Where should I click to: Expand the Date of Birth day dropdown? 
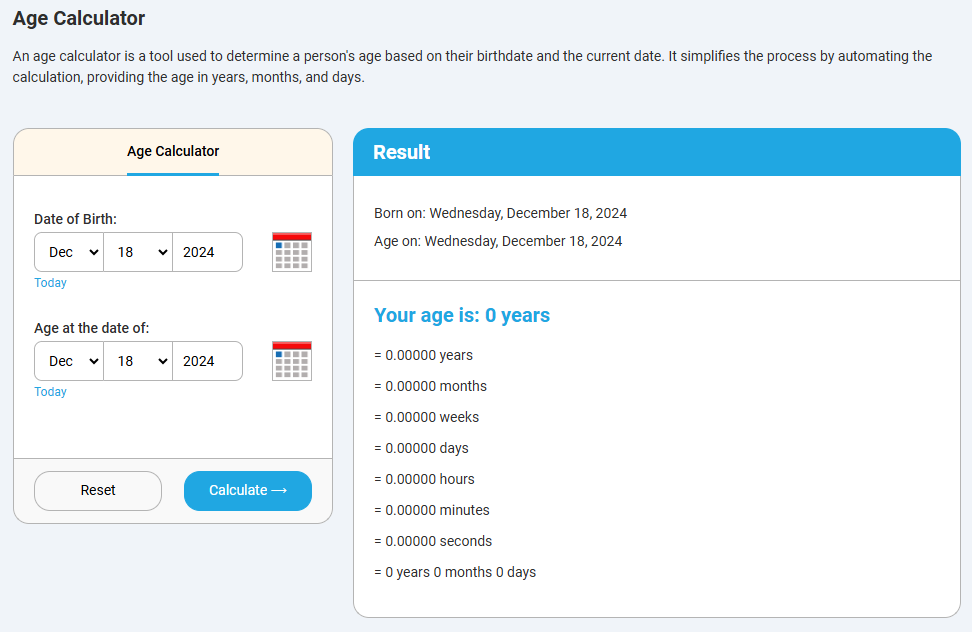pos(138,252)
